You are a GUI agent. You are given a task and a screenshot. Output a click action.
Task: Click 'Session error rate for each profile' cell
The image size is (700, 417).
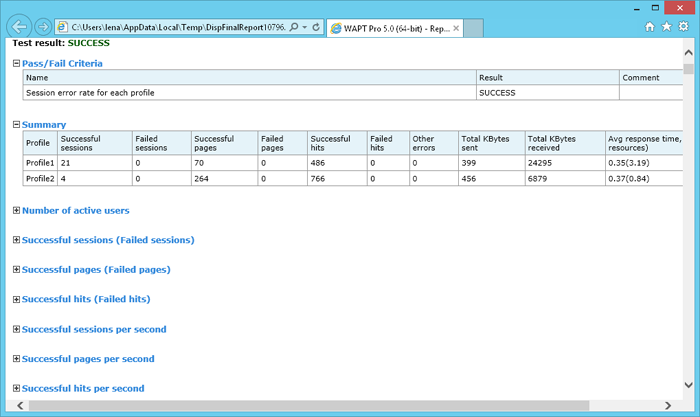(x=250, y=93)
